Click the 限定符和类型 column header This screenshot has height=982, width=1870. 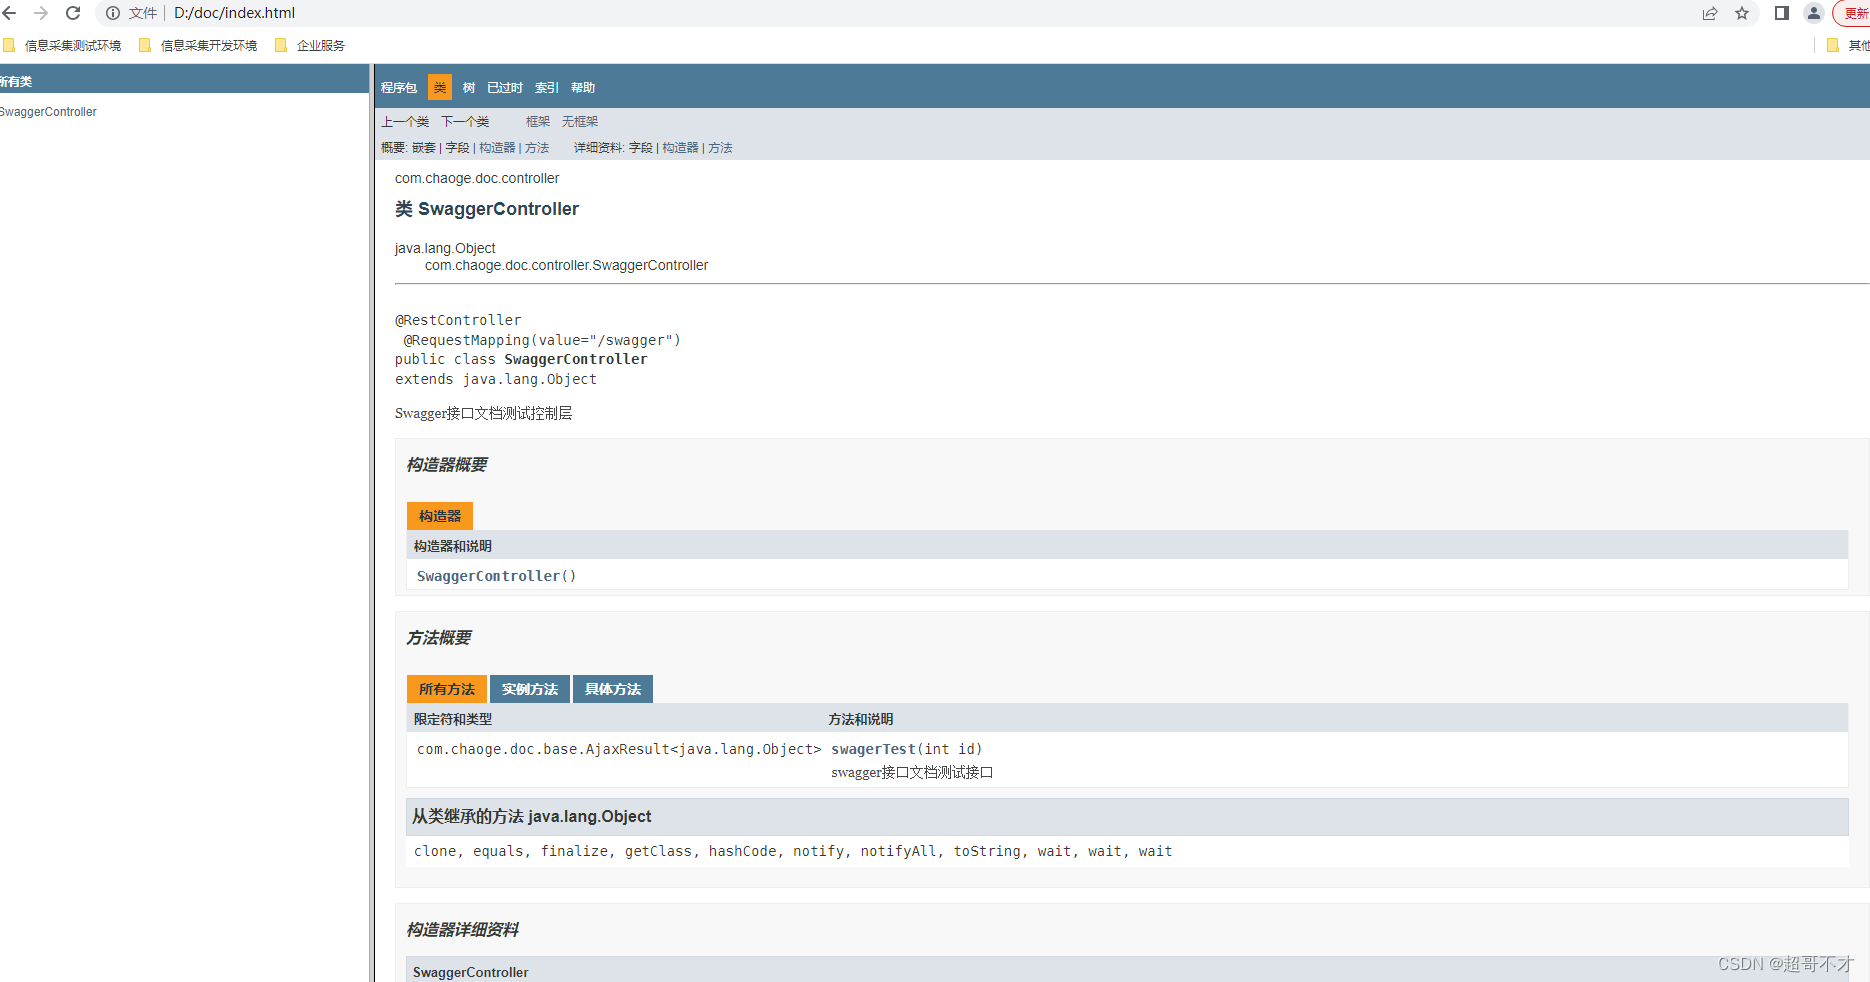click(x=453, y=719)
